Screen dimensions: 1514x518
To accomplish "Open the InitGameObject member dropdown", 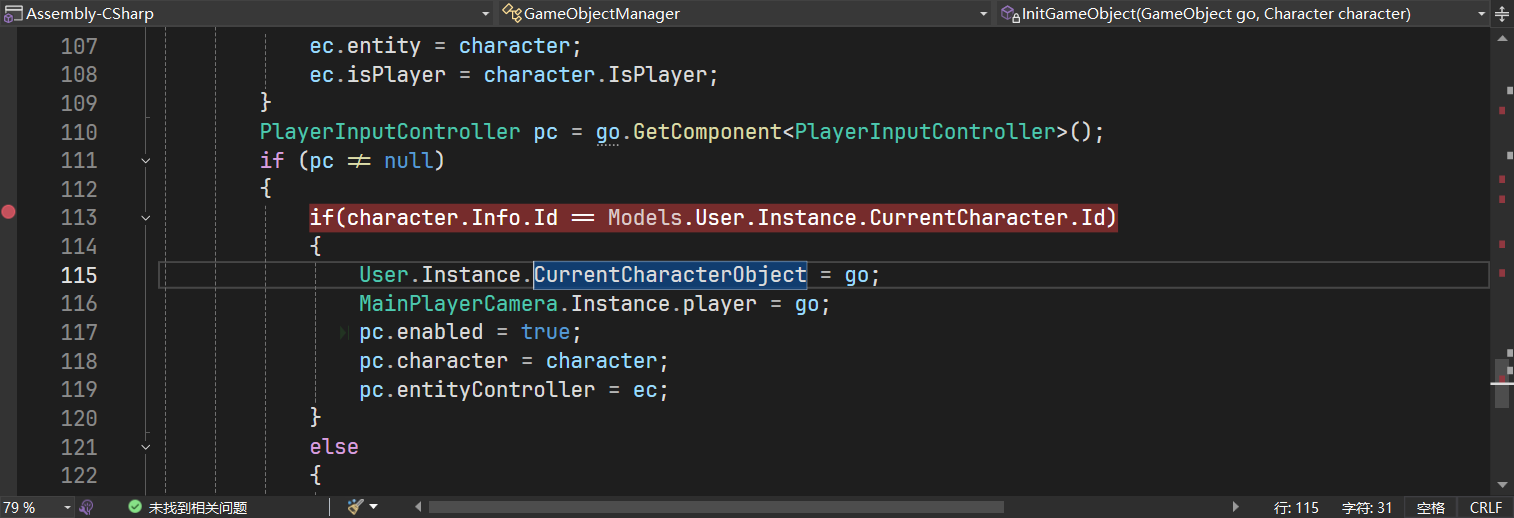I will (x=1481, y=14).
